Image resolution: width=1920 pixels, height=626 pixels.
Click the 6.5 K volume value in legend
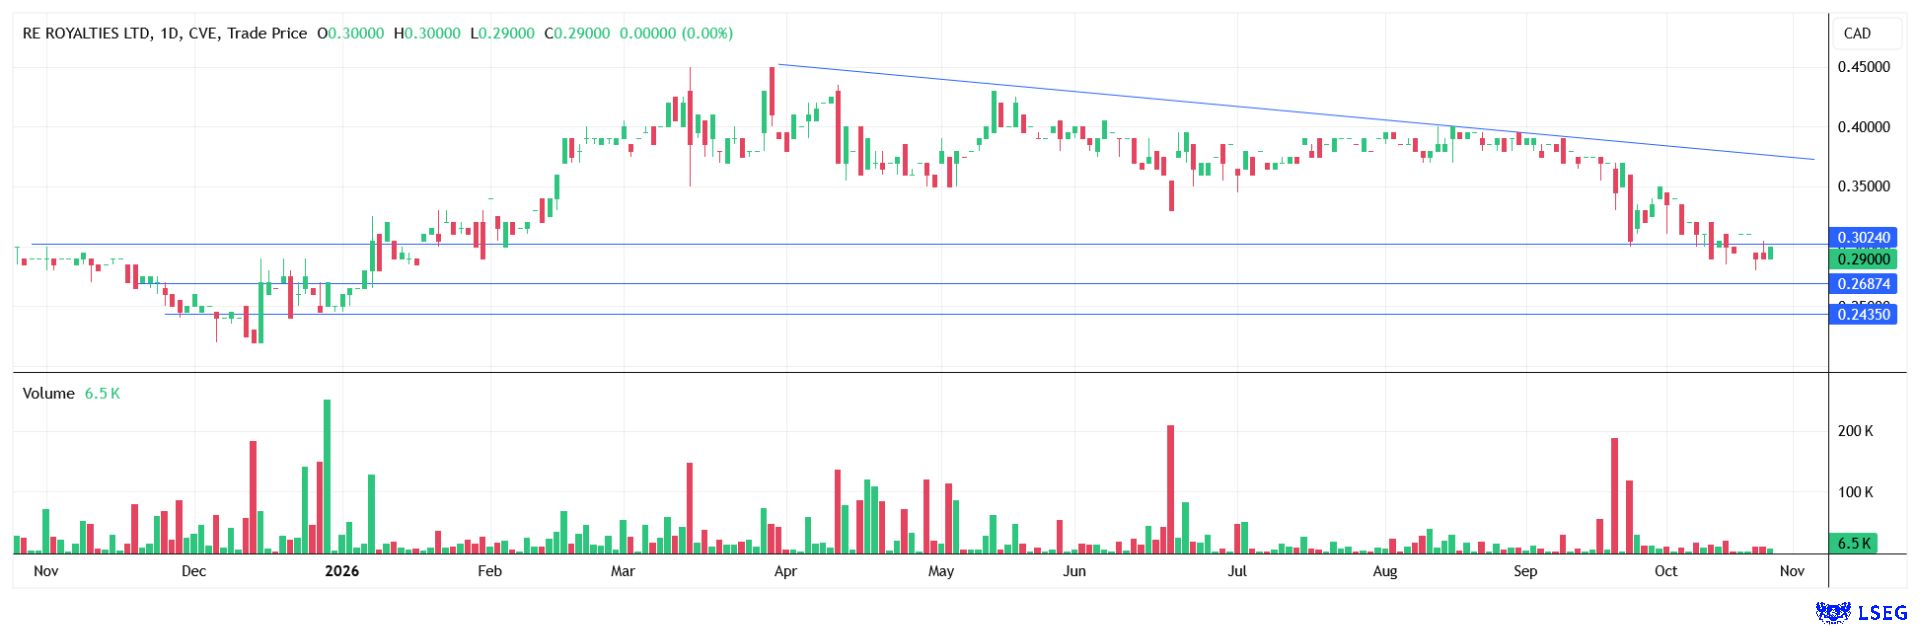[102, 393]
